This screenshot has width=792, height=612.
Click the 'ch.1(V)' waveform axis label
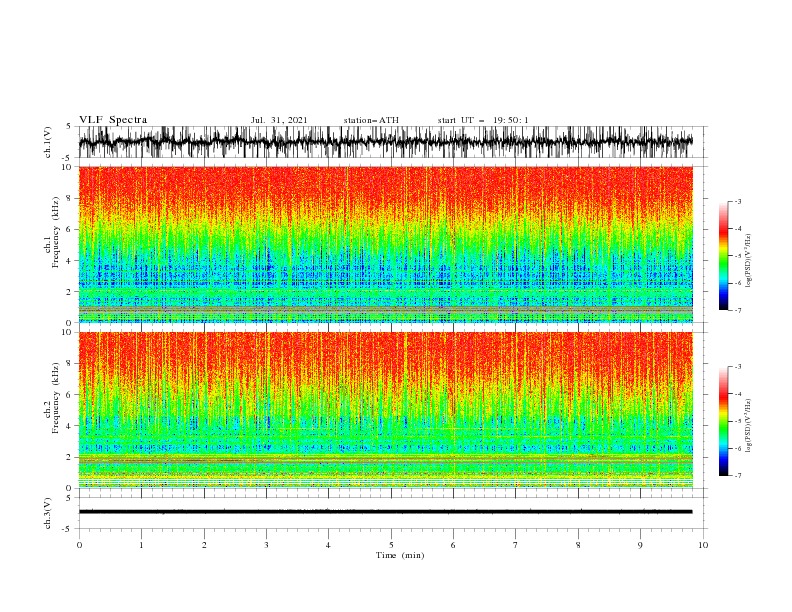[48, 142]
